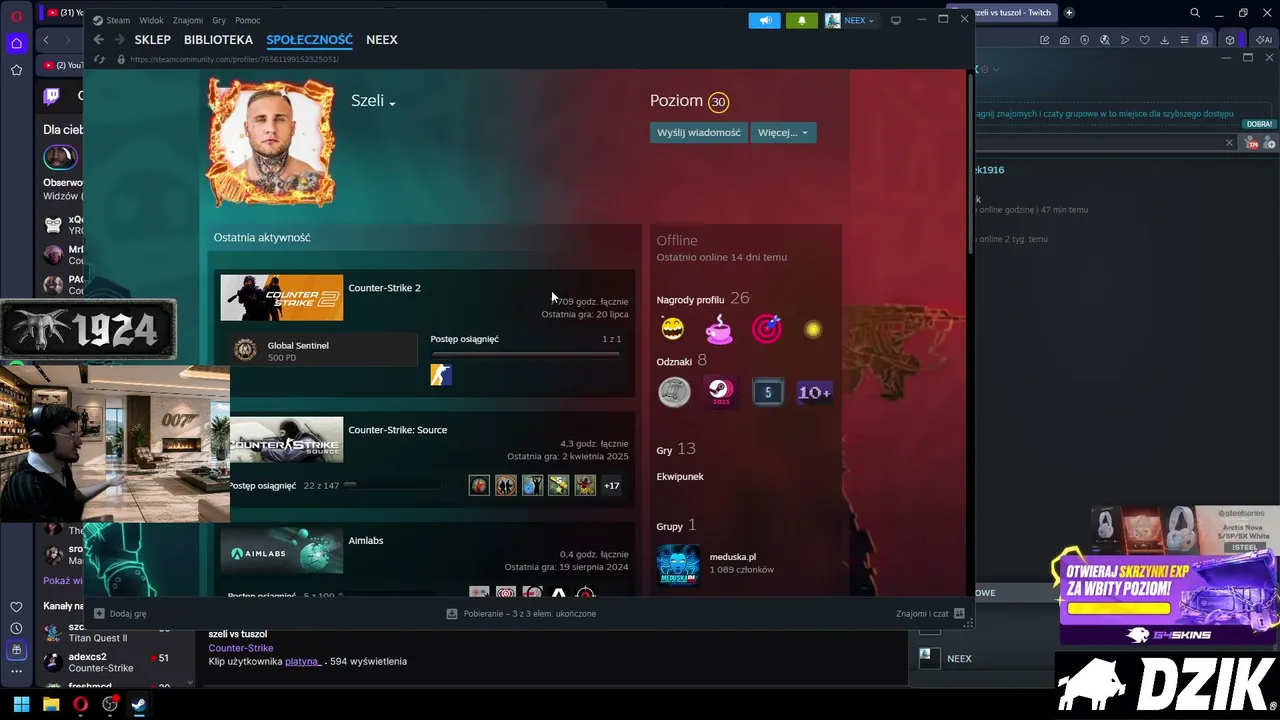Click the coffee cup profile award

pos(719,328)
